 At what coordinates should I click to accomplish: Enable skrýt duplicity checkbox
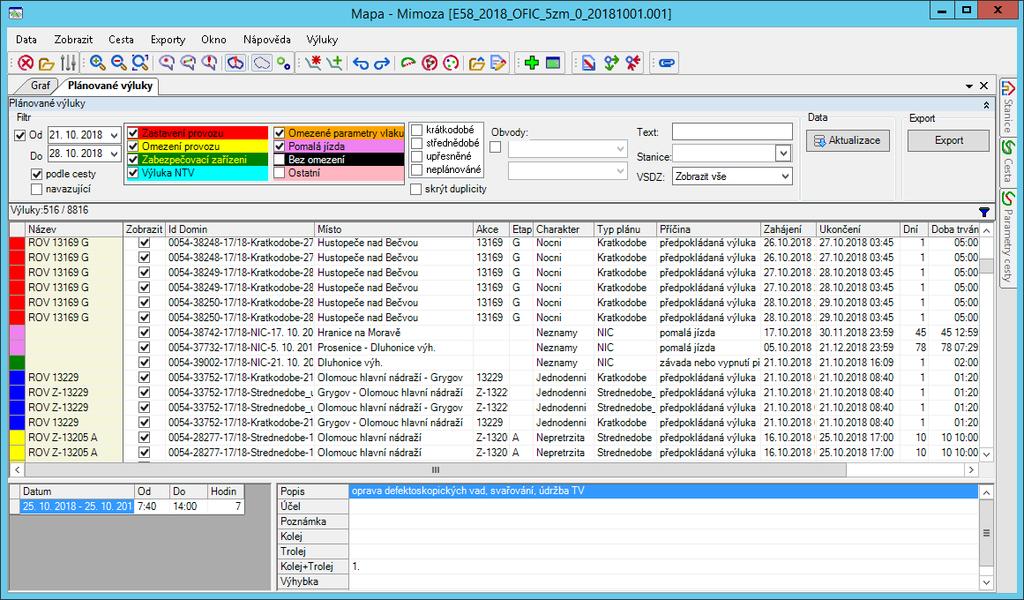click(416, 189)
